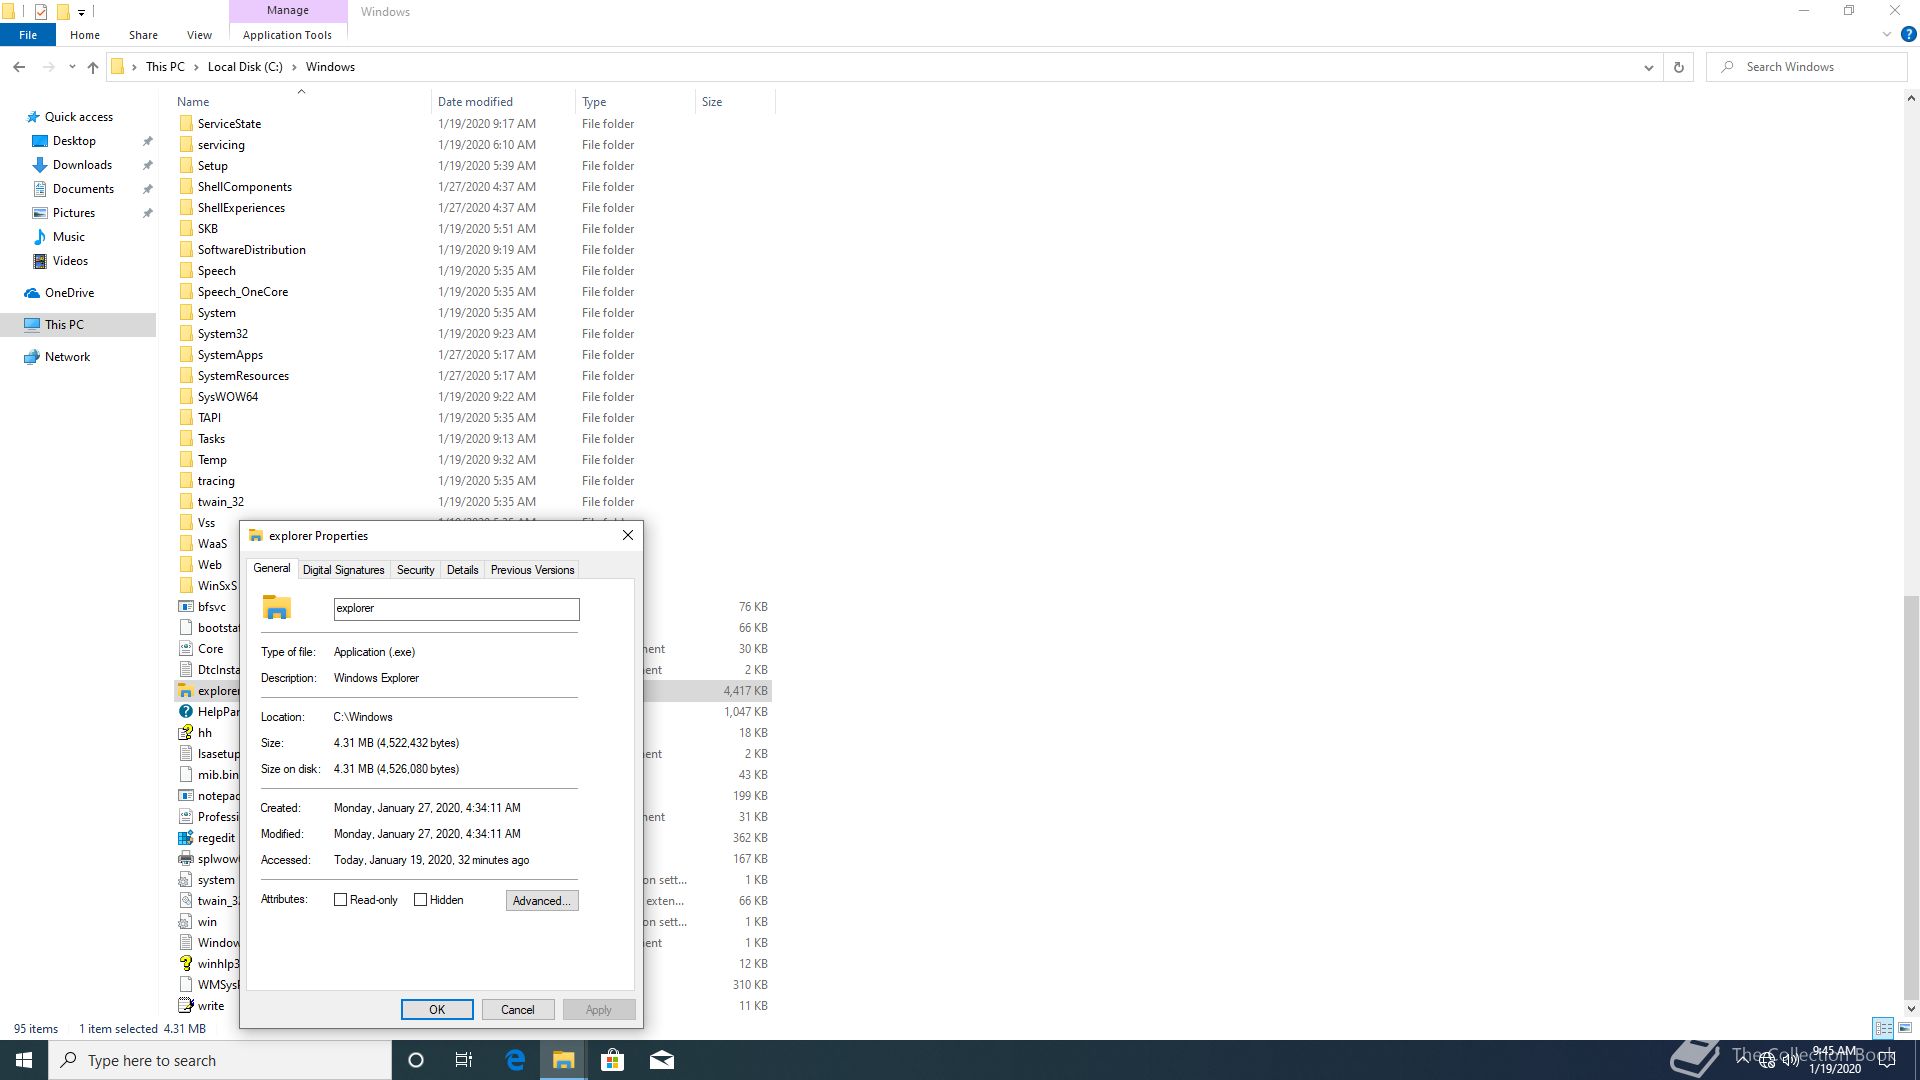Click the Search Windows box
The height and width of the screenshot is (1080, 1920).
tap(1807, 67)
